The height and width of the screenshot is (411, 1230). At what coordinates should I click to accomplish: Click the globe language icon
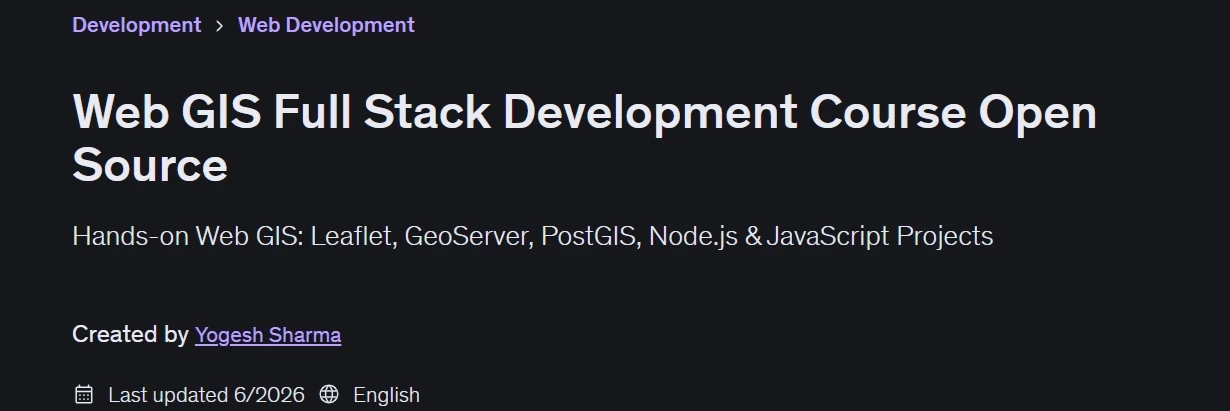[x=329, y=395]
